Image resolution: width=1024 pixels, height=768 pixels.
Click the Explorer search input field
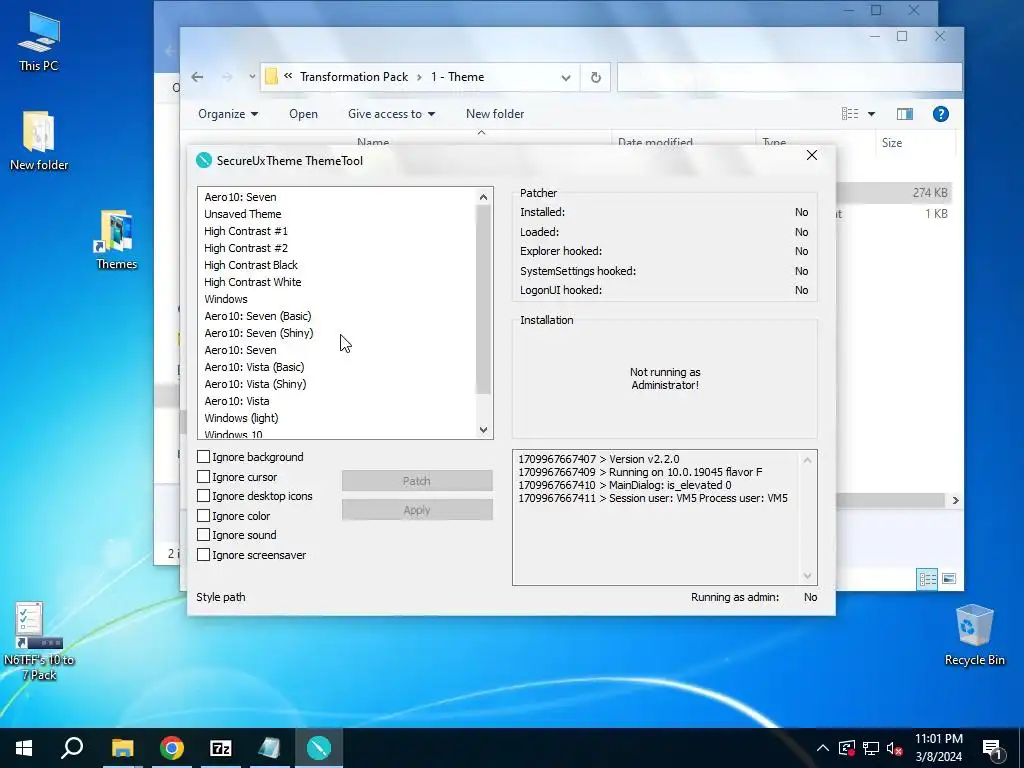789,77
